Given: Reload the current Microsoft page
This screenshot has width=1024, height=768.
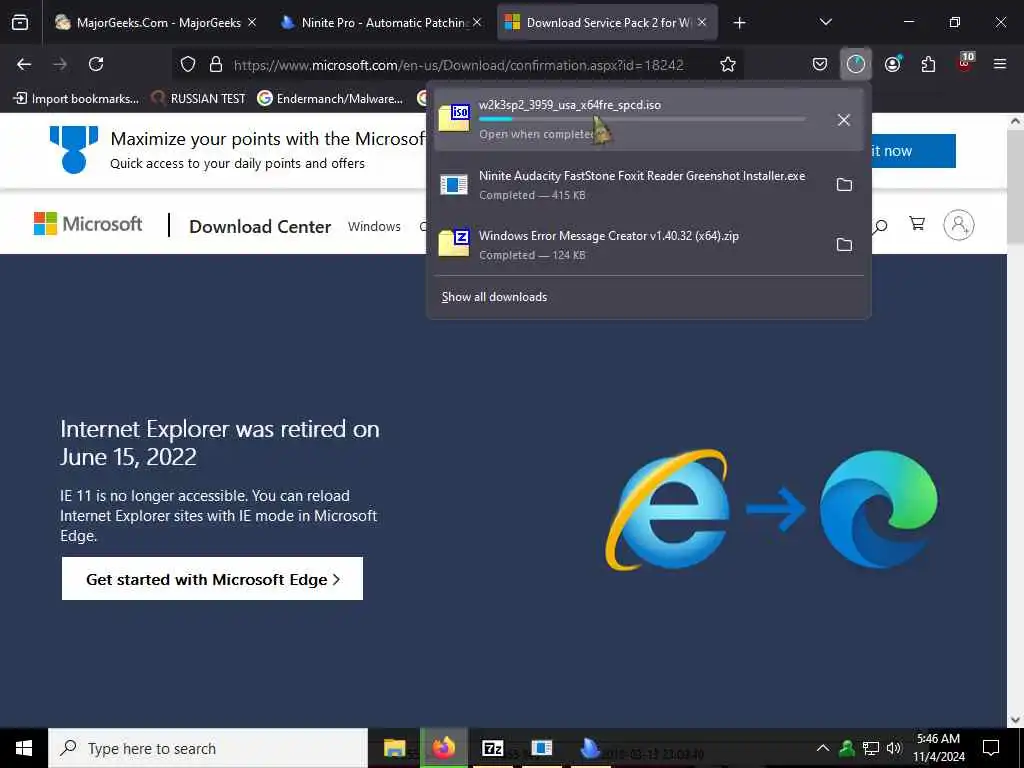Looking at the screenshot, I should tap(96, 64).
